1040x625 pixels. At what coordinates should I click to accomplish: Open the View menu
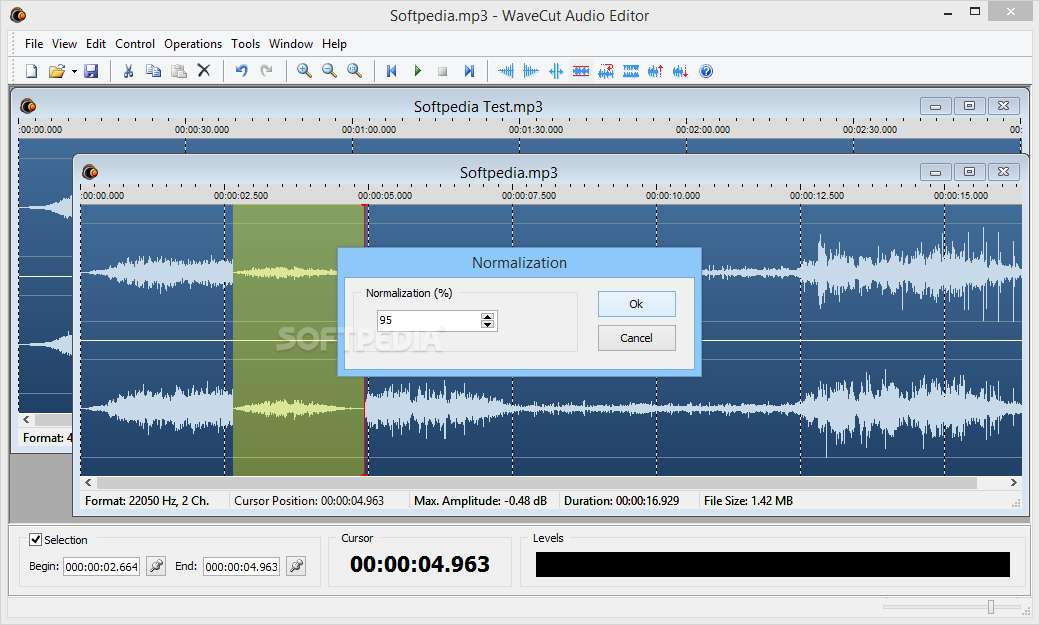point(64,44)
